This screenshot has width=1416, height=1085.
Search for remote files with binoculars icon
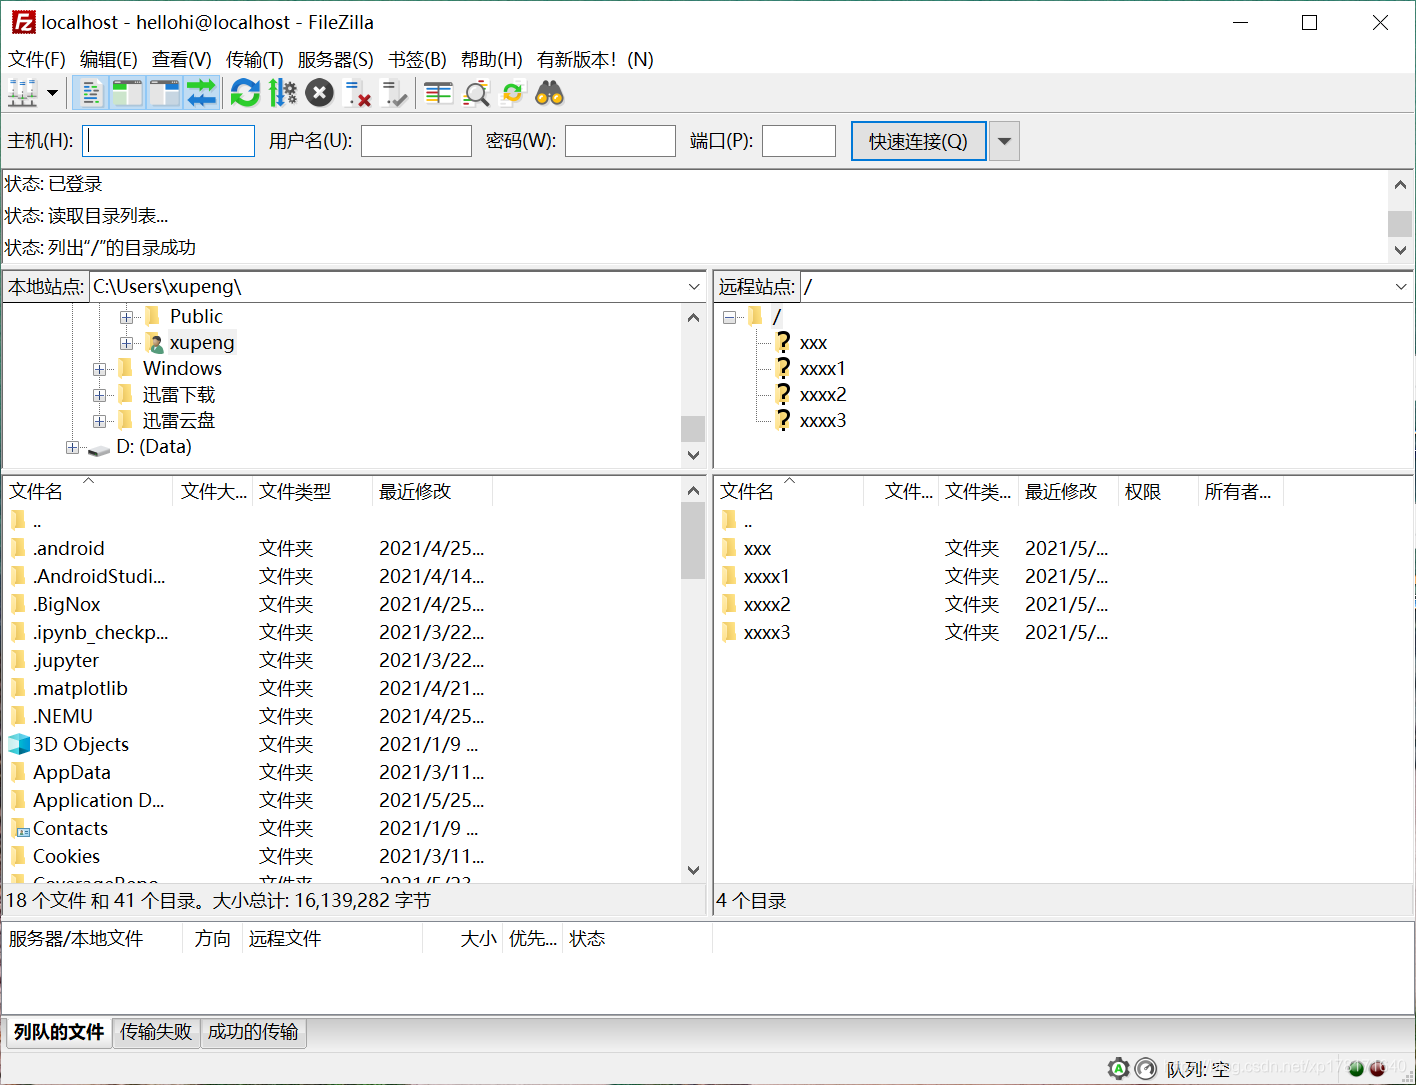[x=550, y=92]
